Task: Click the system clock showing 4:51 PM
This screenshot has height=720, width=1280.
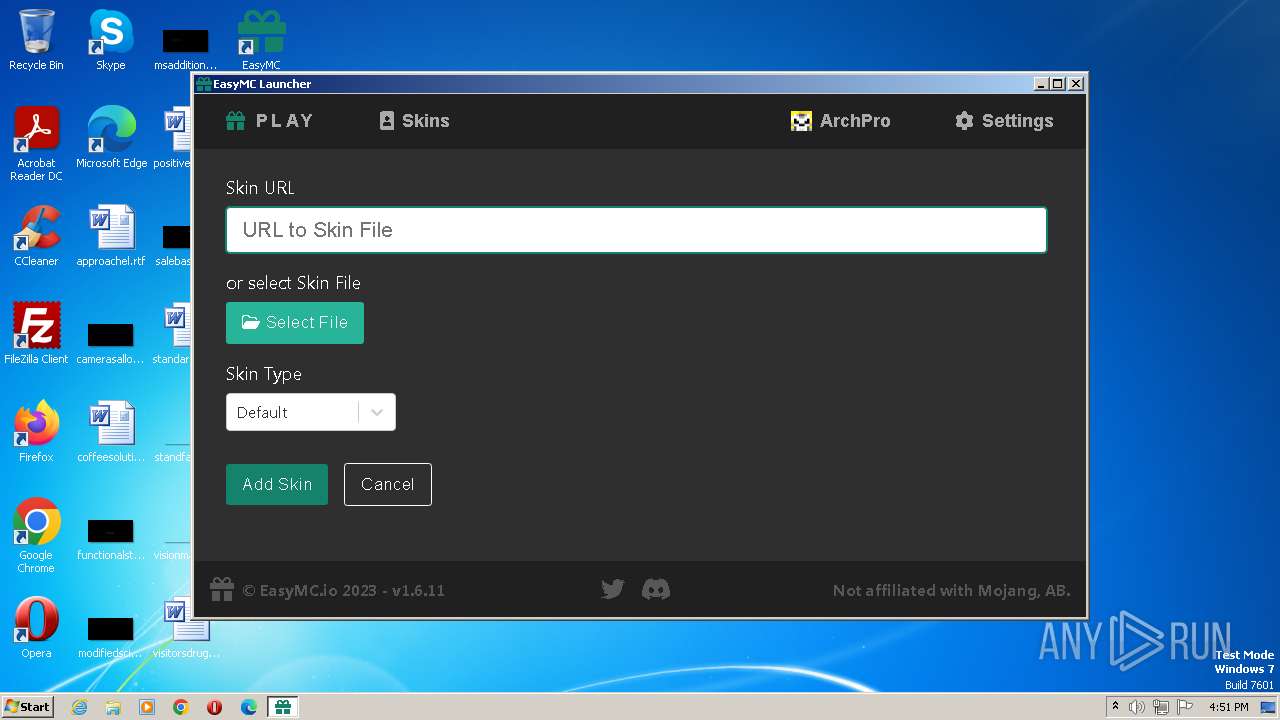Action: [1228, 707]
